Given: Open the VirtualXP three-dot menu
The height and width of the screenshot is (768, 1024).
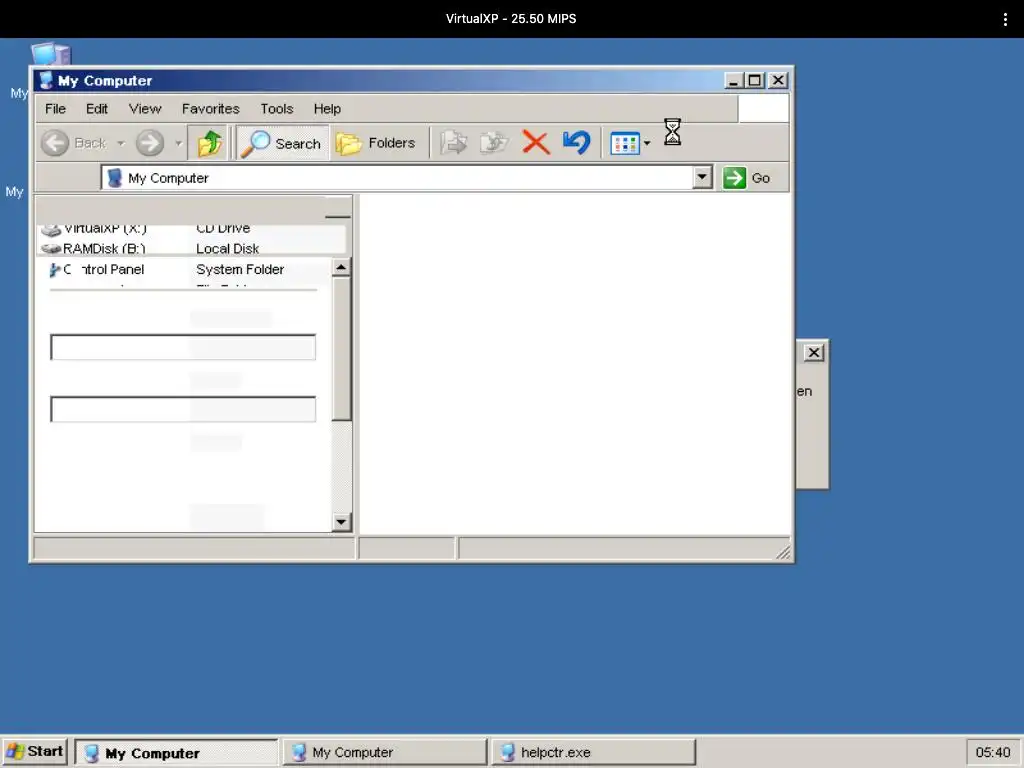Looking at the screenshot, I should 1005,19.
